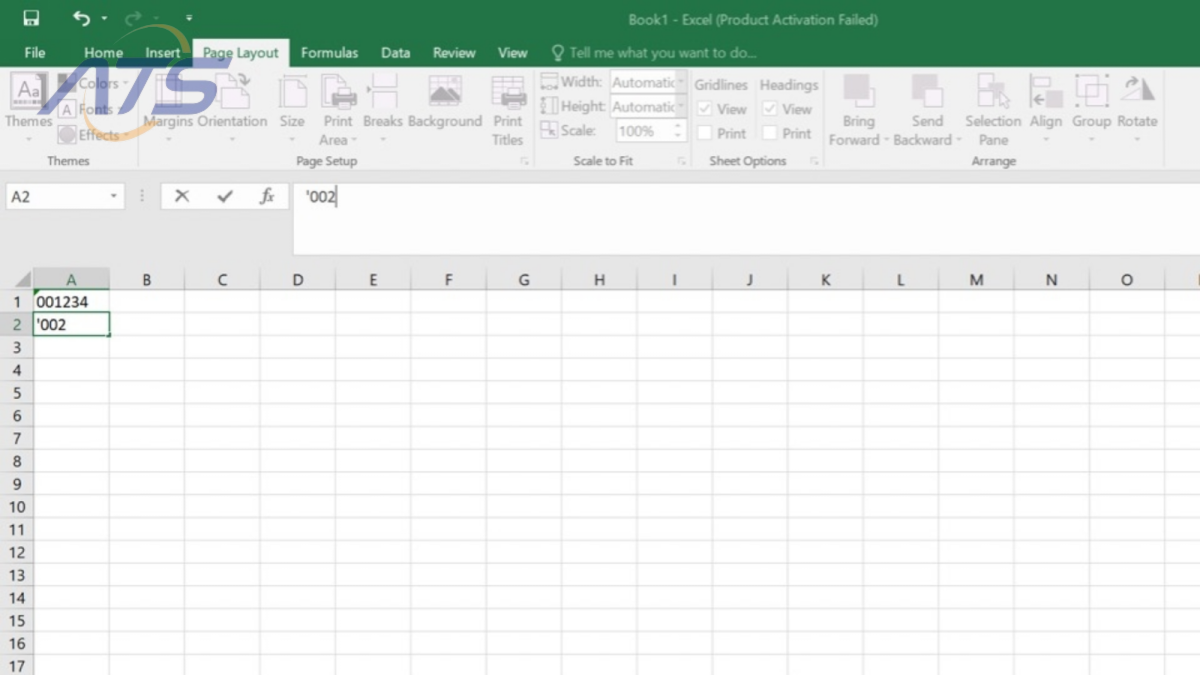
Task: Open the View ribbon tab
Action: 512,53
